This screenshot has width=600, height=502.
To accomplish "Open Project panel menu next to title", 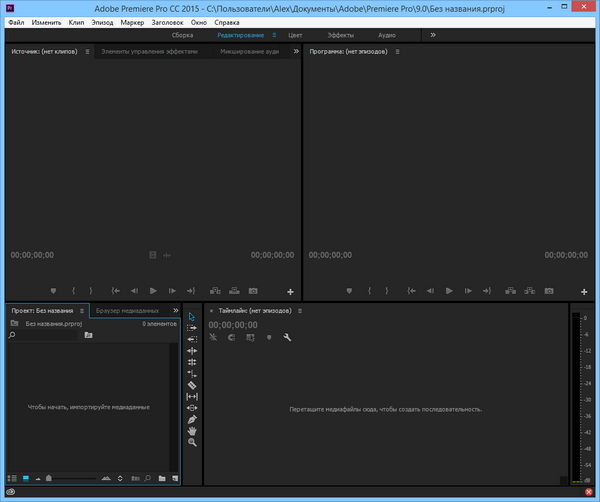I will pos(82,311).
